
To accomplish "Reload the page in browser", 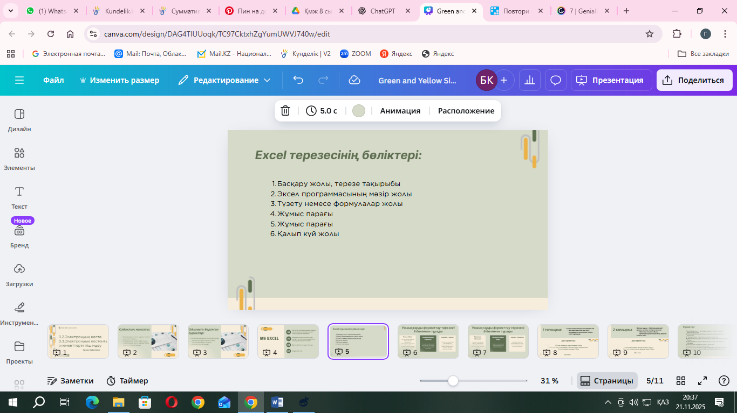I will coord(51,34).
